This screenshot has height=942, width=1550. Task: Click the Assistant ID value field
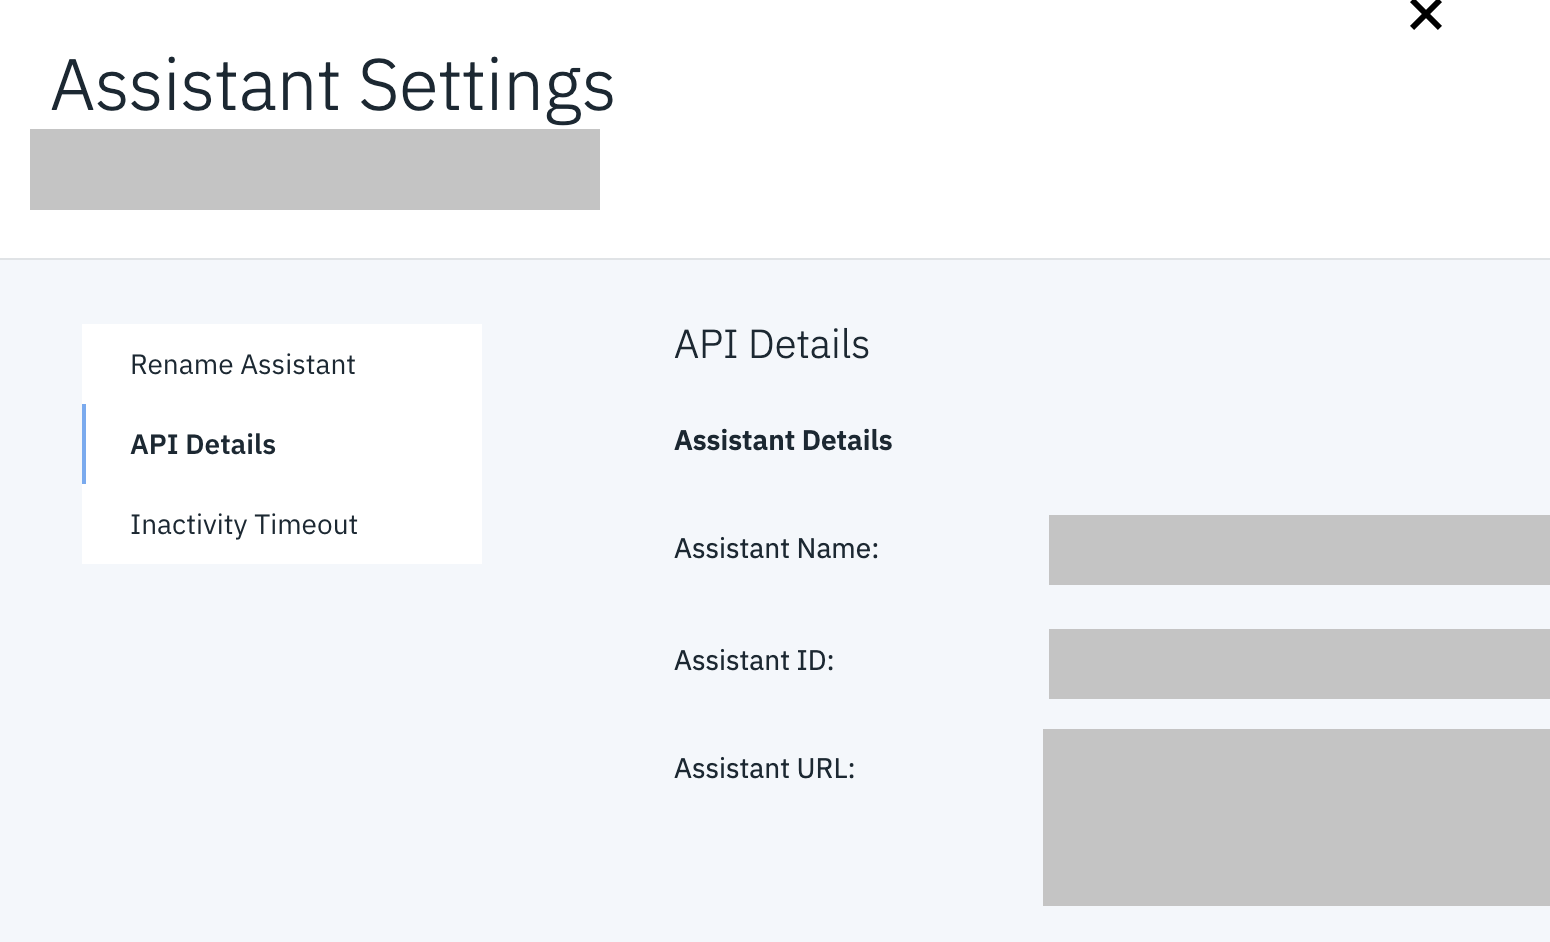point(1298,664)
